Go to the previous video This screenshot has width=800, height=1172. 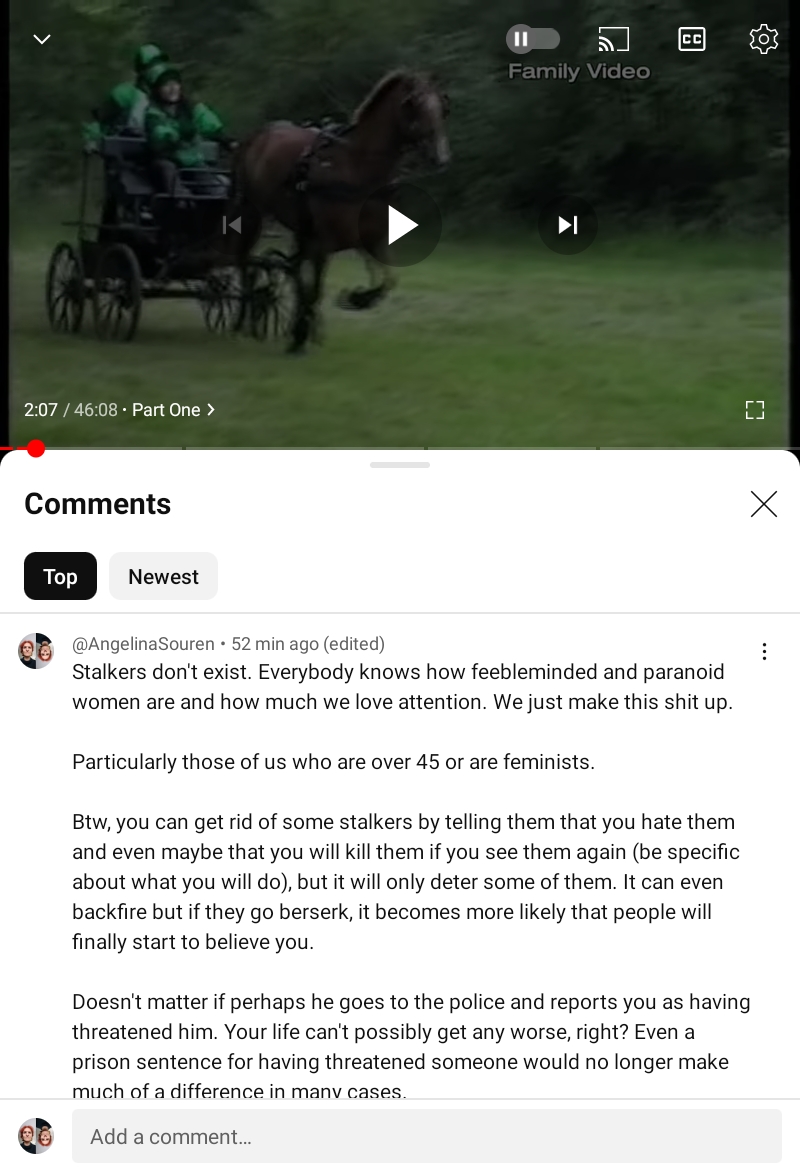pyautogui.click(x=232, y=225)
